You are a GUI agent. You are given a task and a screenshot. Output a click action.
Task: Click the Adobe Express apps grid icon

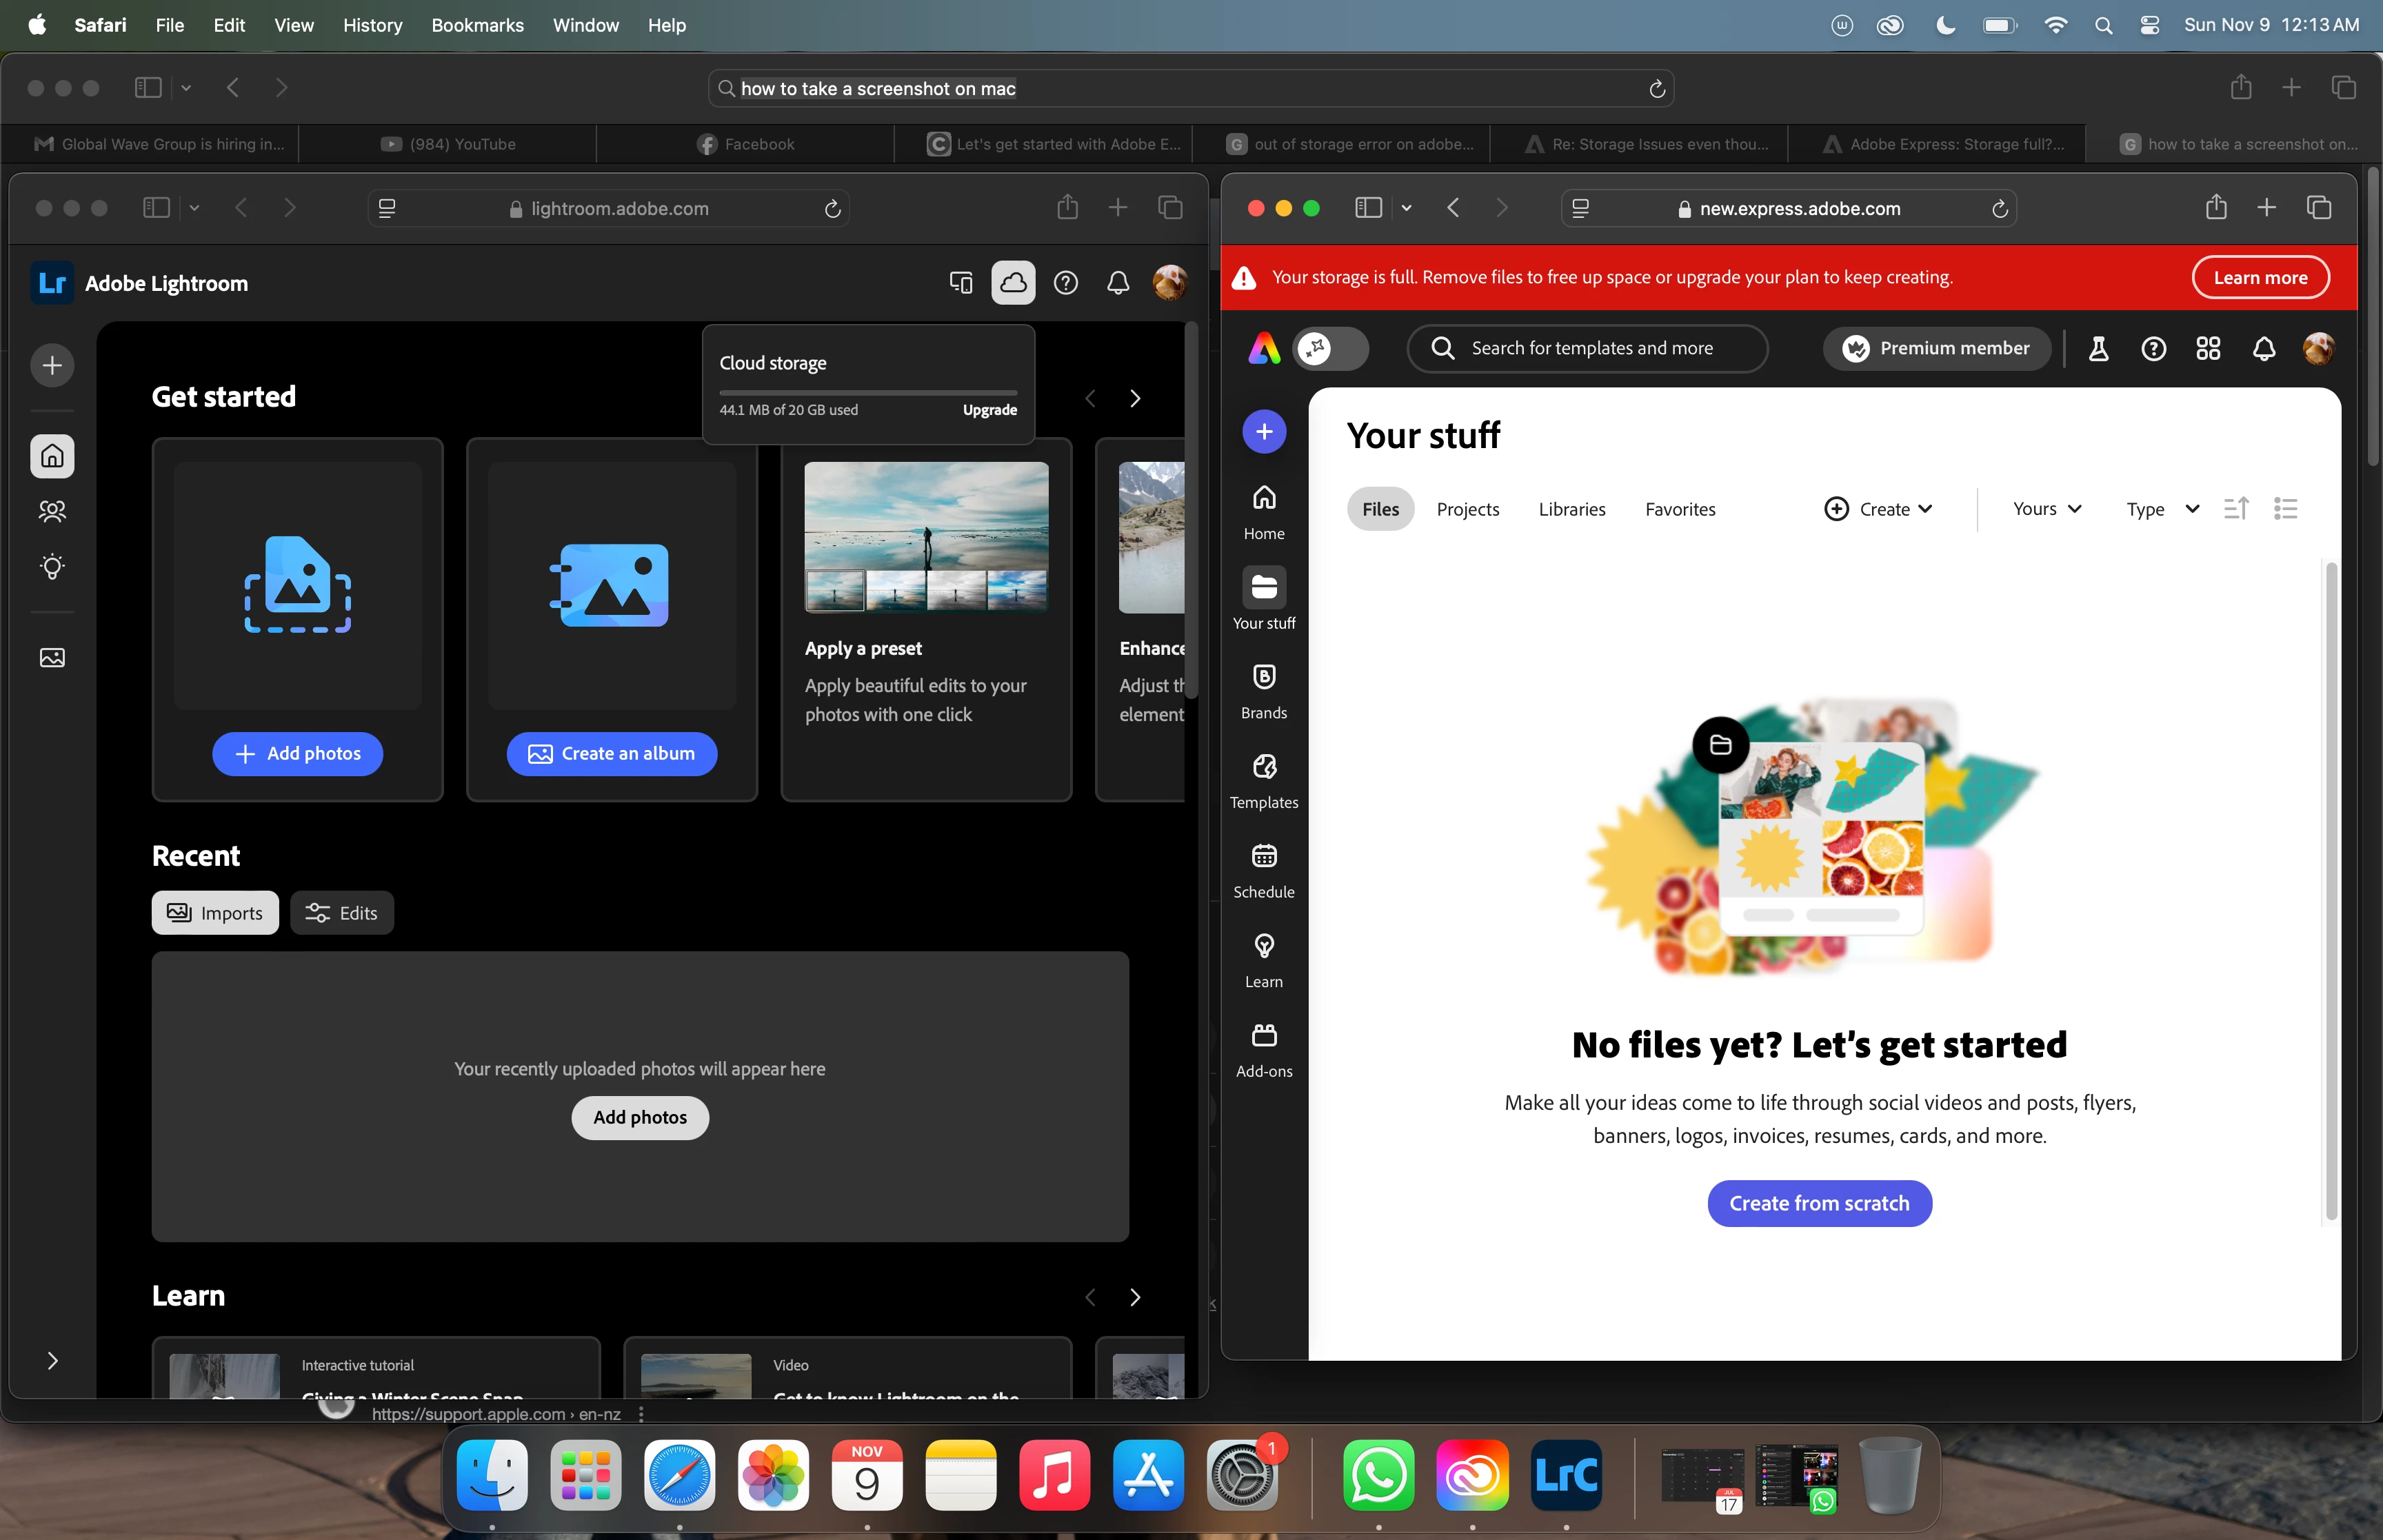tap(2207, 348)
